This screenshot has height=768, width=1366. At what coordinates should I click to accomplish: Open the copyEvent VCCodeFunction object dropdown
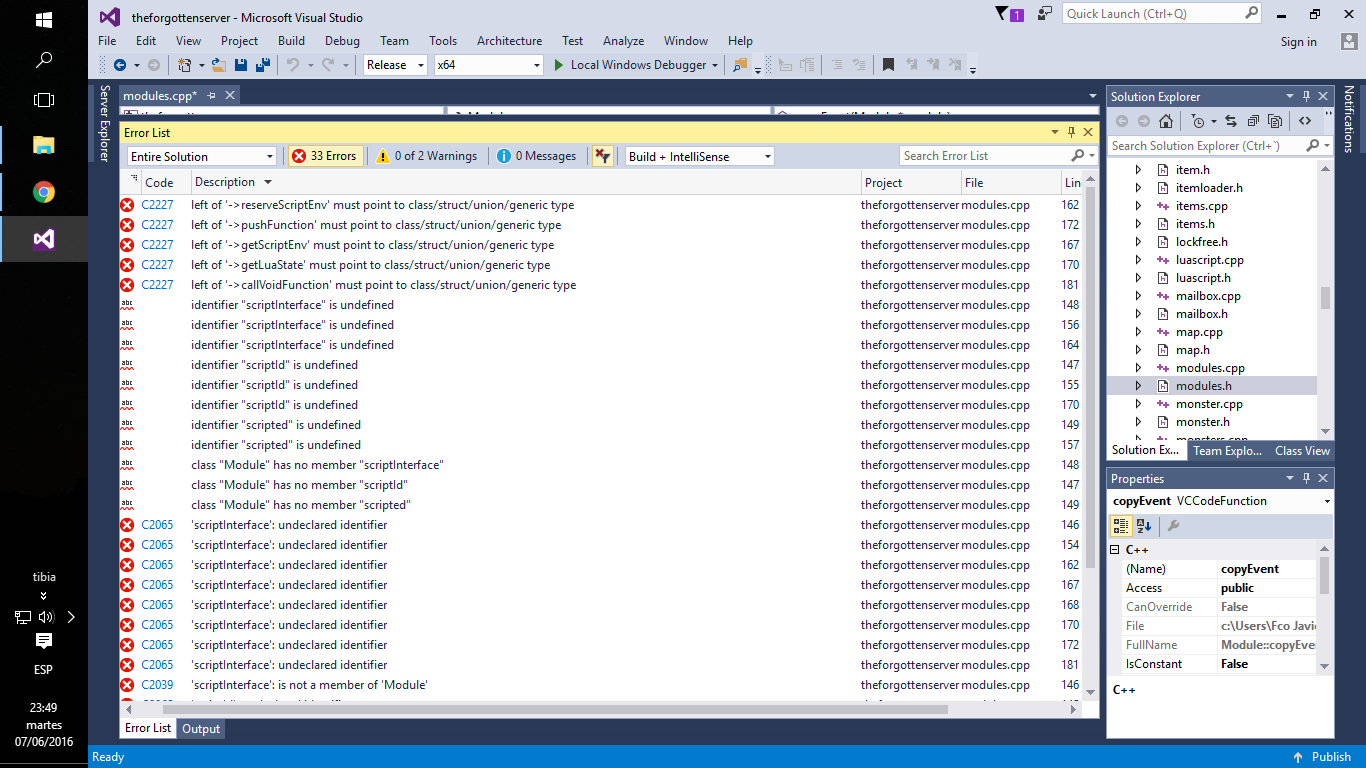click(1221, 501)
